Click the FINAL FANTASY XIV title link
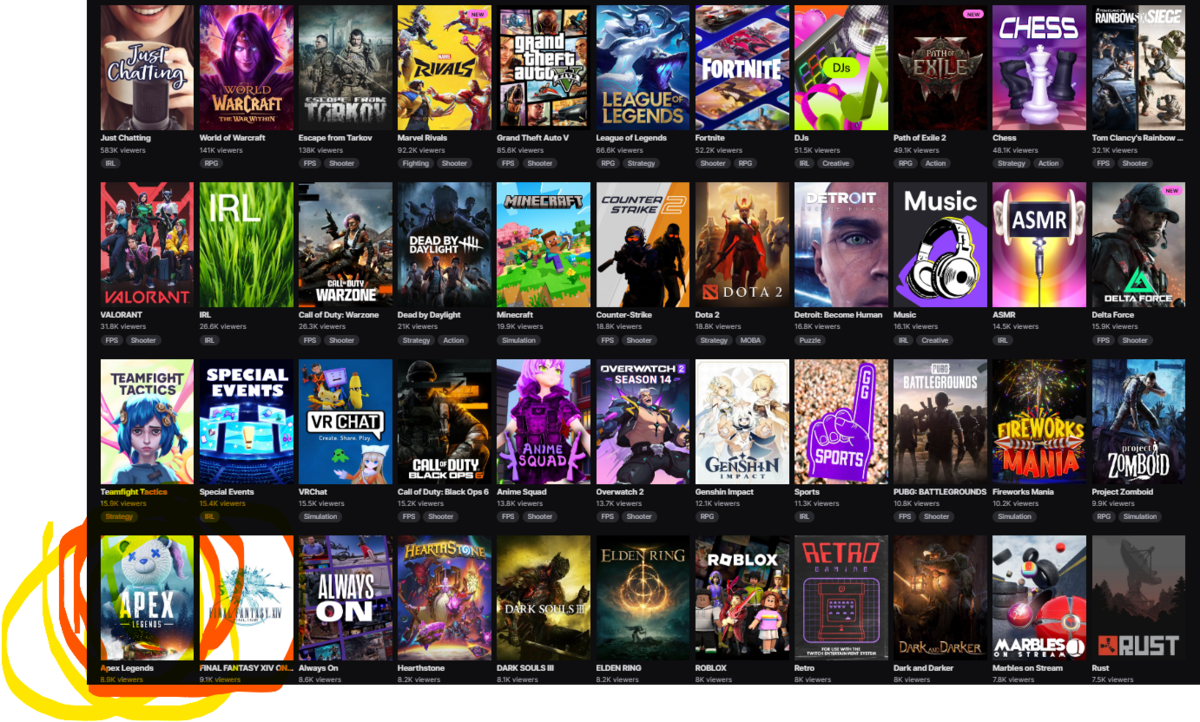1200x722 pixels. (246, 668)
